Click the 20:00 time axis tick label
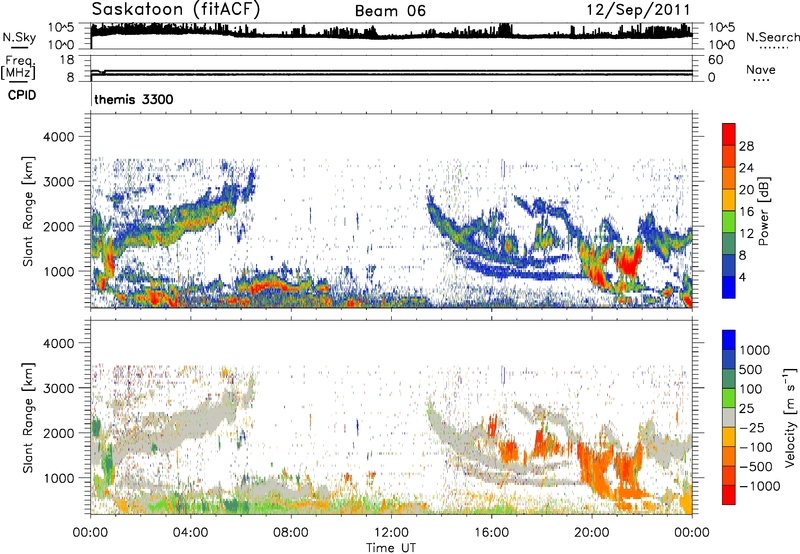 (x=591, y=533)
